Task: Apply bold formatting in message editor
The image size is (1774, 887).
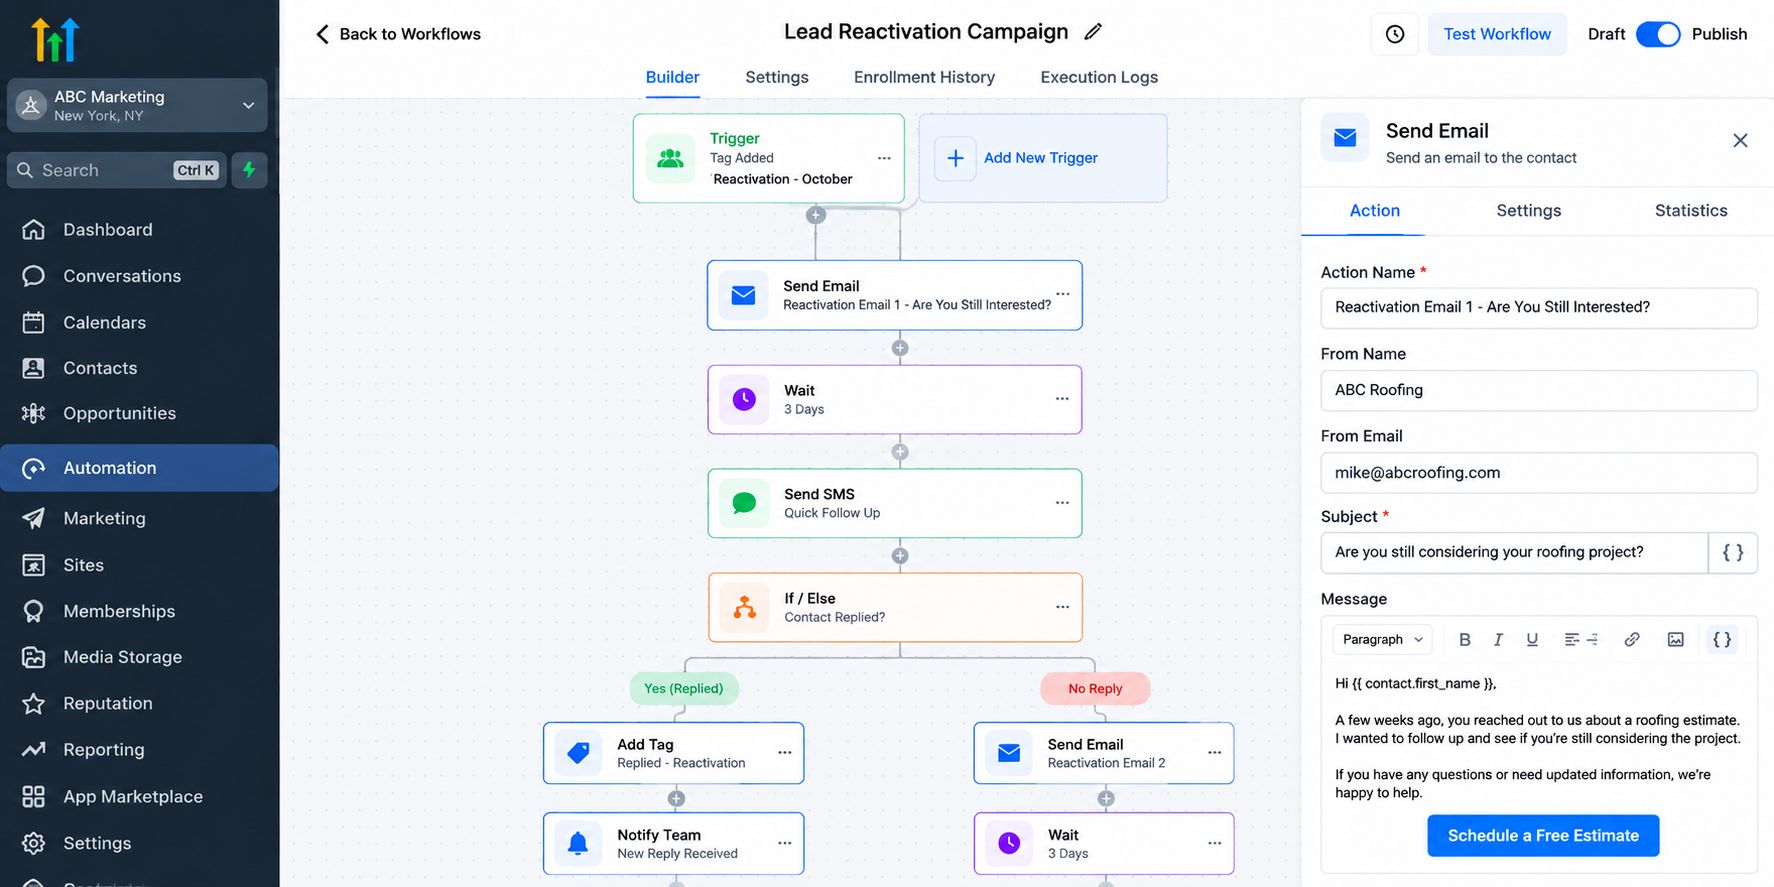Action: (1464, 640)
